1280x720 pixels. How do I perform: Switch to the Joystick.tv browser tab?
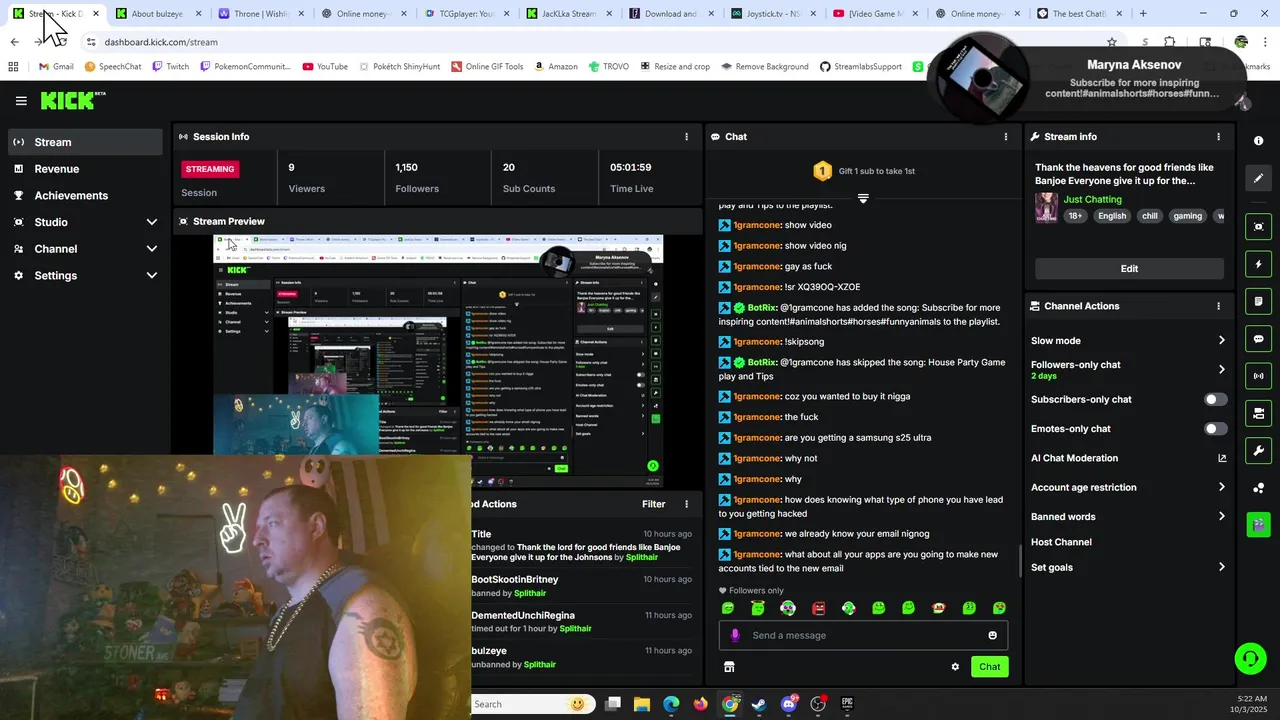[773, 14]
